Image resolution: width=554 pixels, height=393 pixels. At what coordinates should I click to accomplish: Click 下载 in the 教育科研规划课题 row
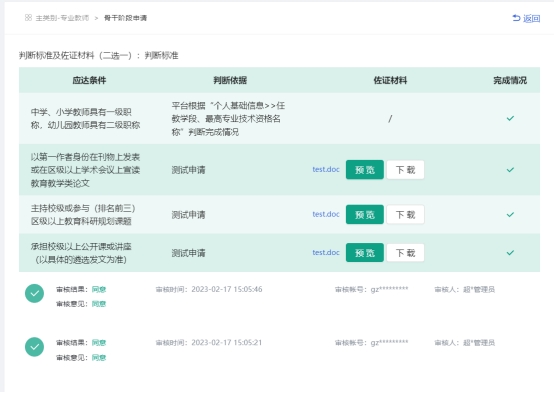pos(405,215)
